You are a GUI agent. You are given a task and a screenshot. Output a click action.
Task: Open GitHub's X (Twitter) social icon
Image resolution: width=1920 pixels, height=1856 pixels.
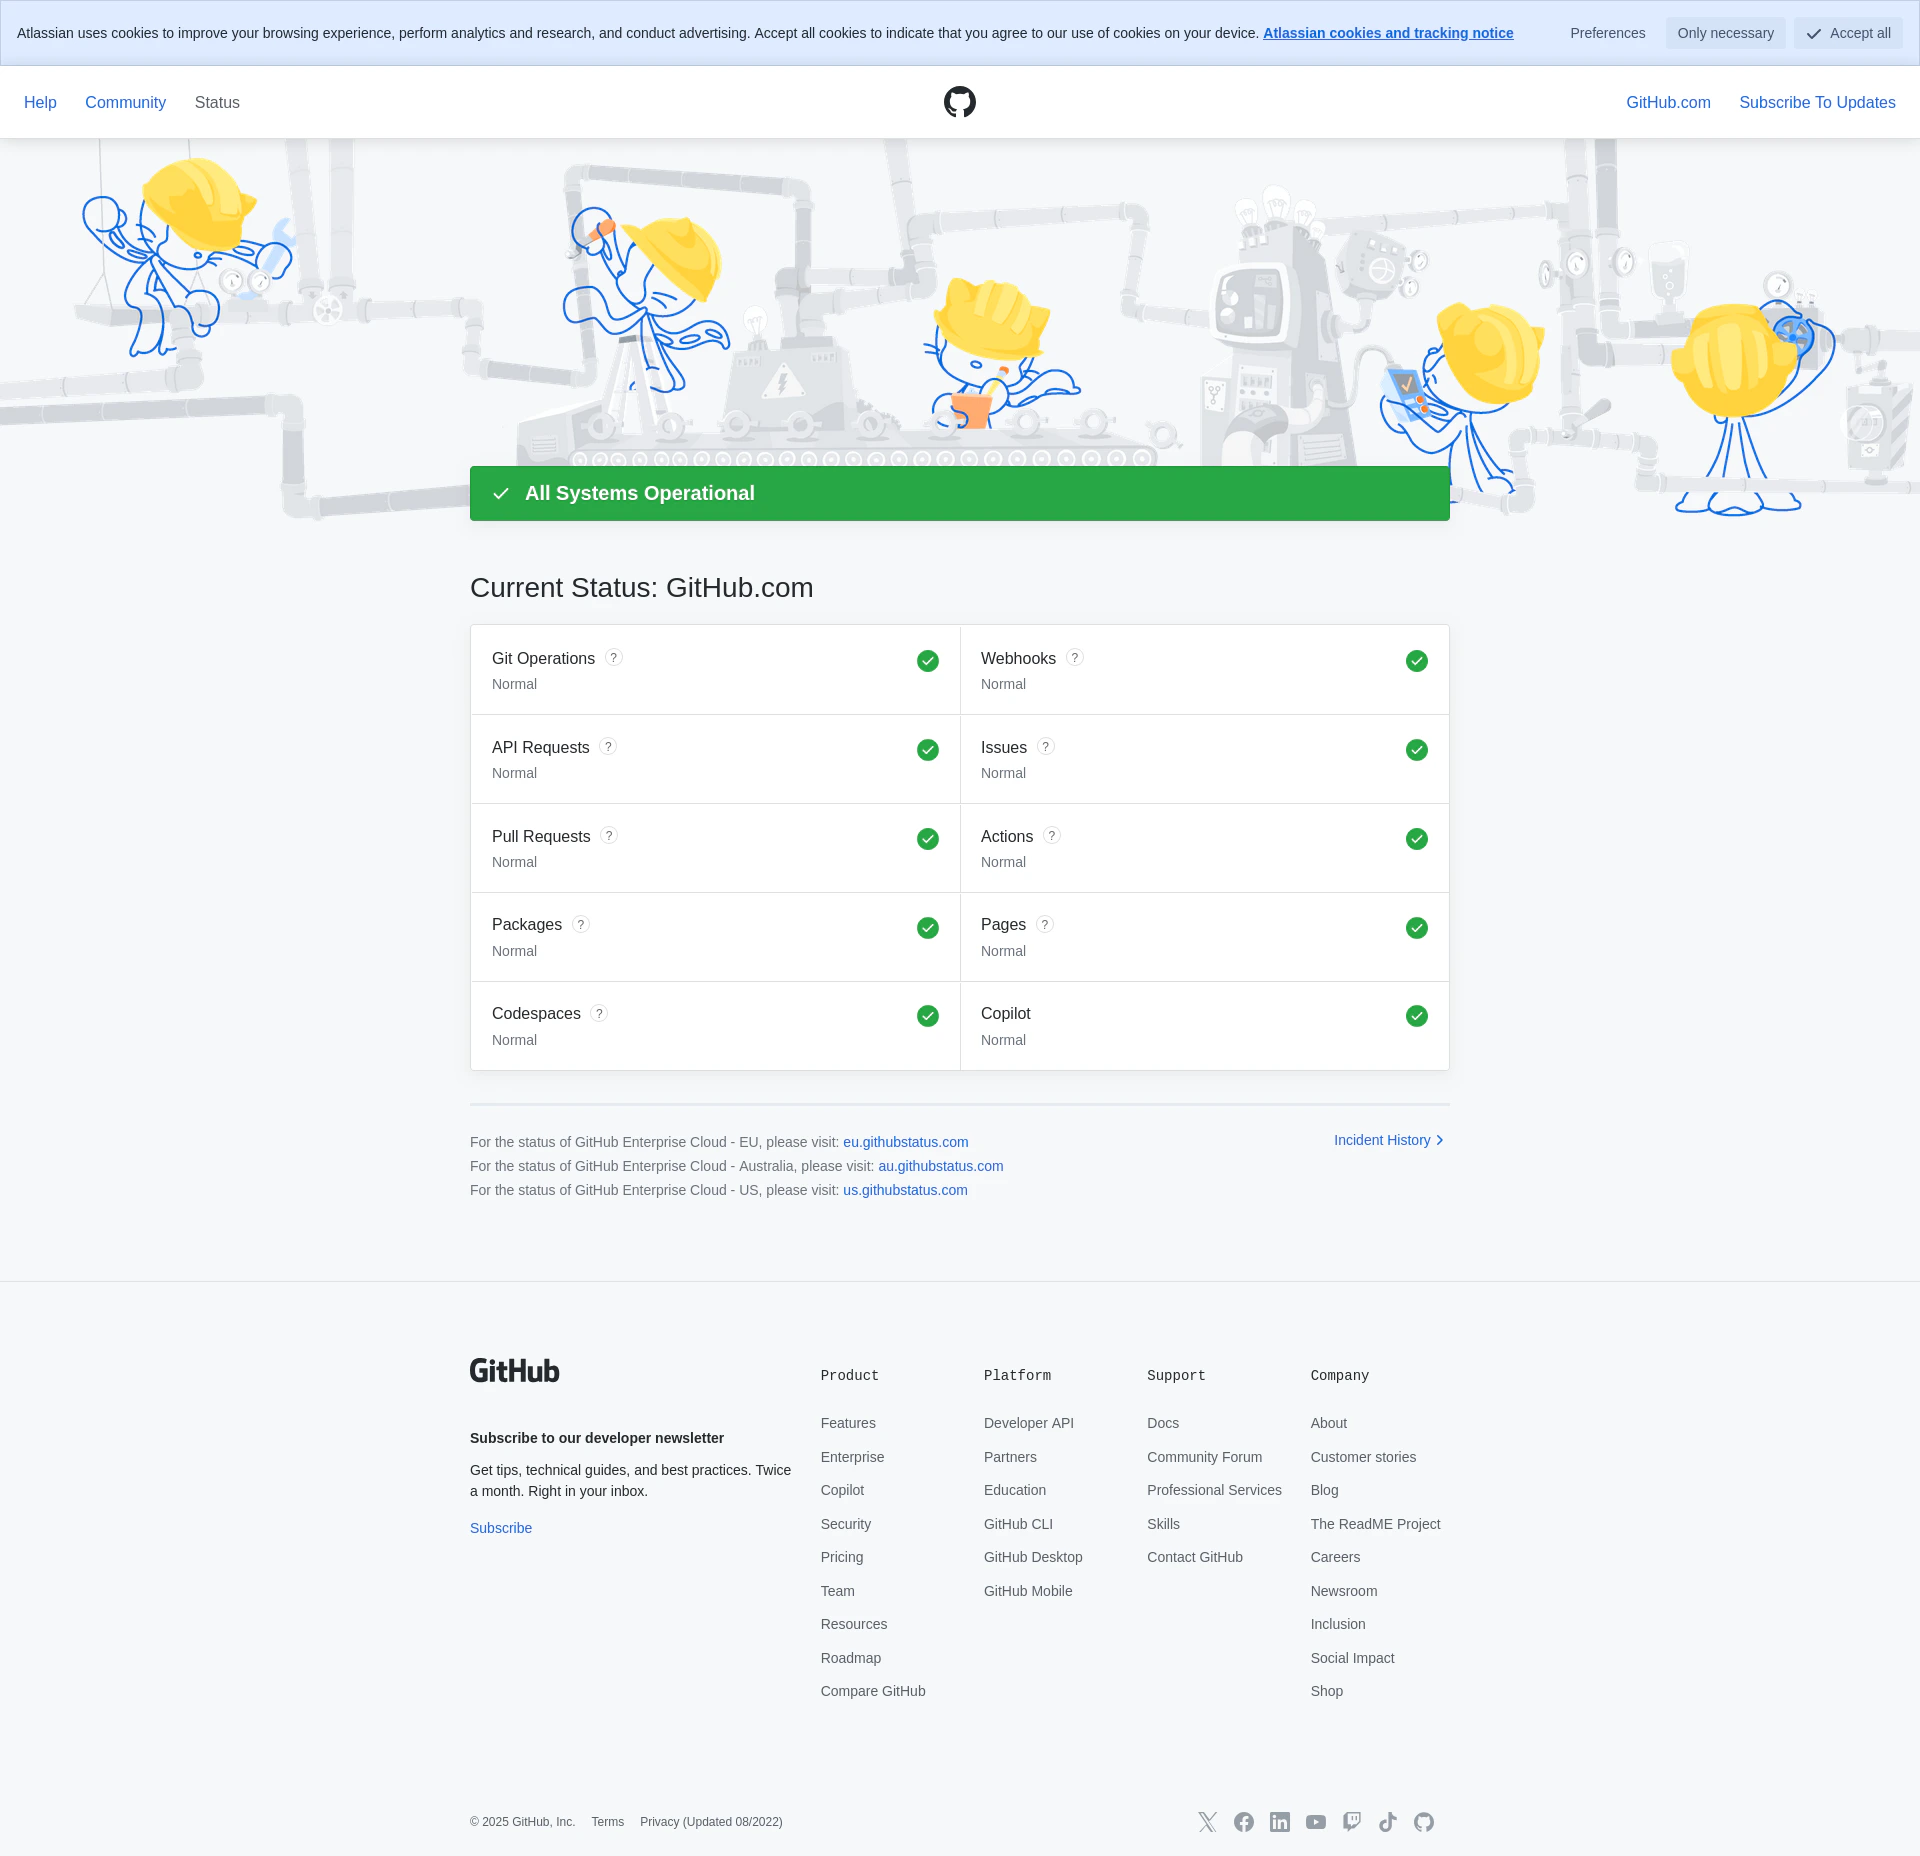click(x=1207, y=1822)
